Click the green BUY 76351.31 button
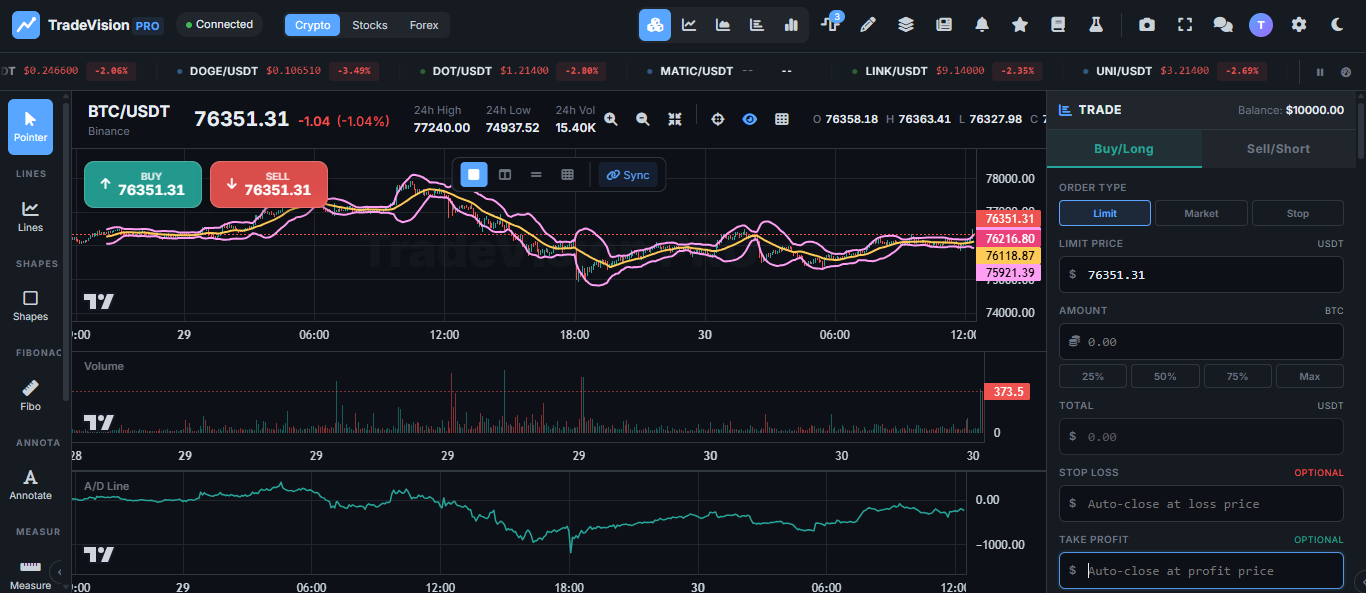Screen dimensions: 1366x593 point(143,184)
